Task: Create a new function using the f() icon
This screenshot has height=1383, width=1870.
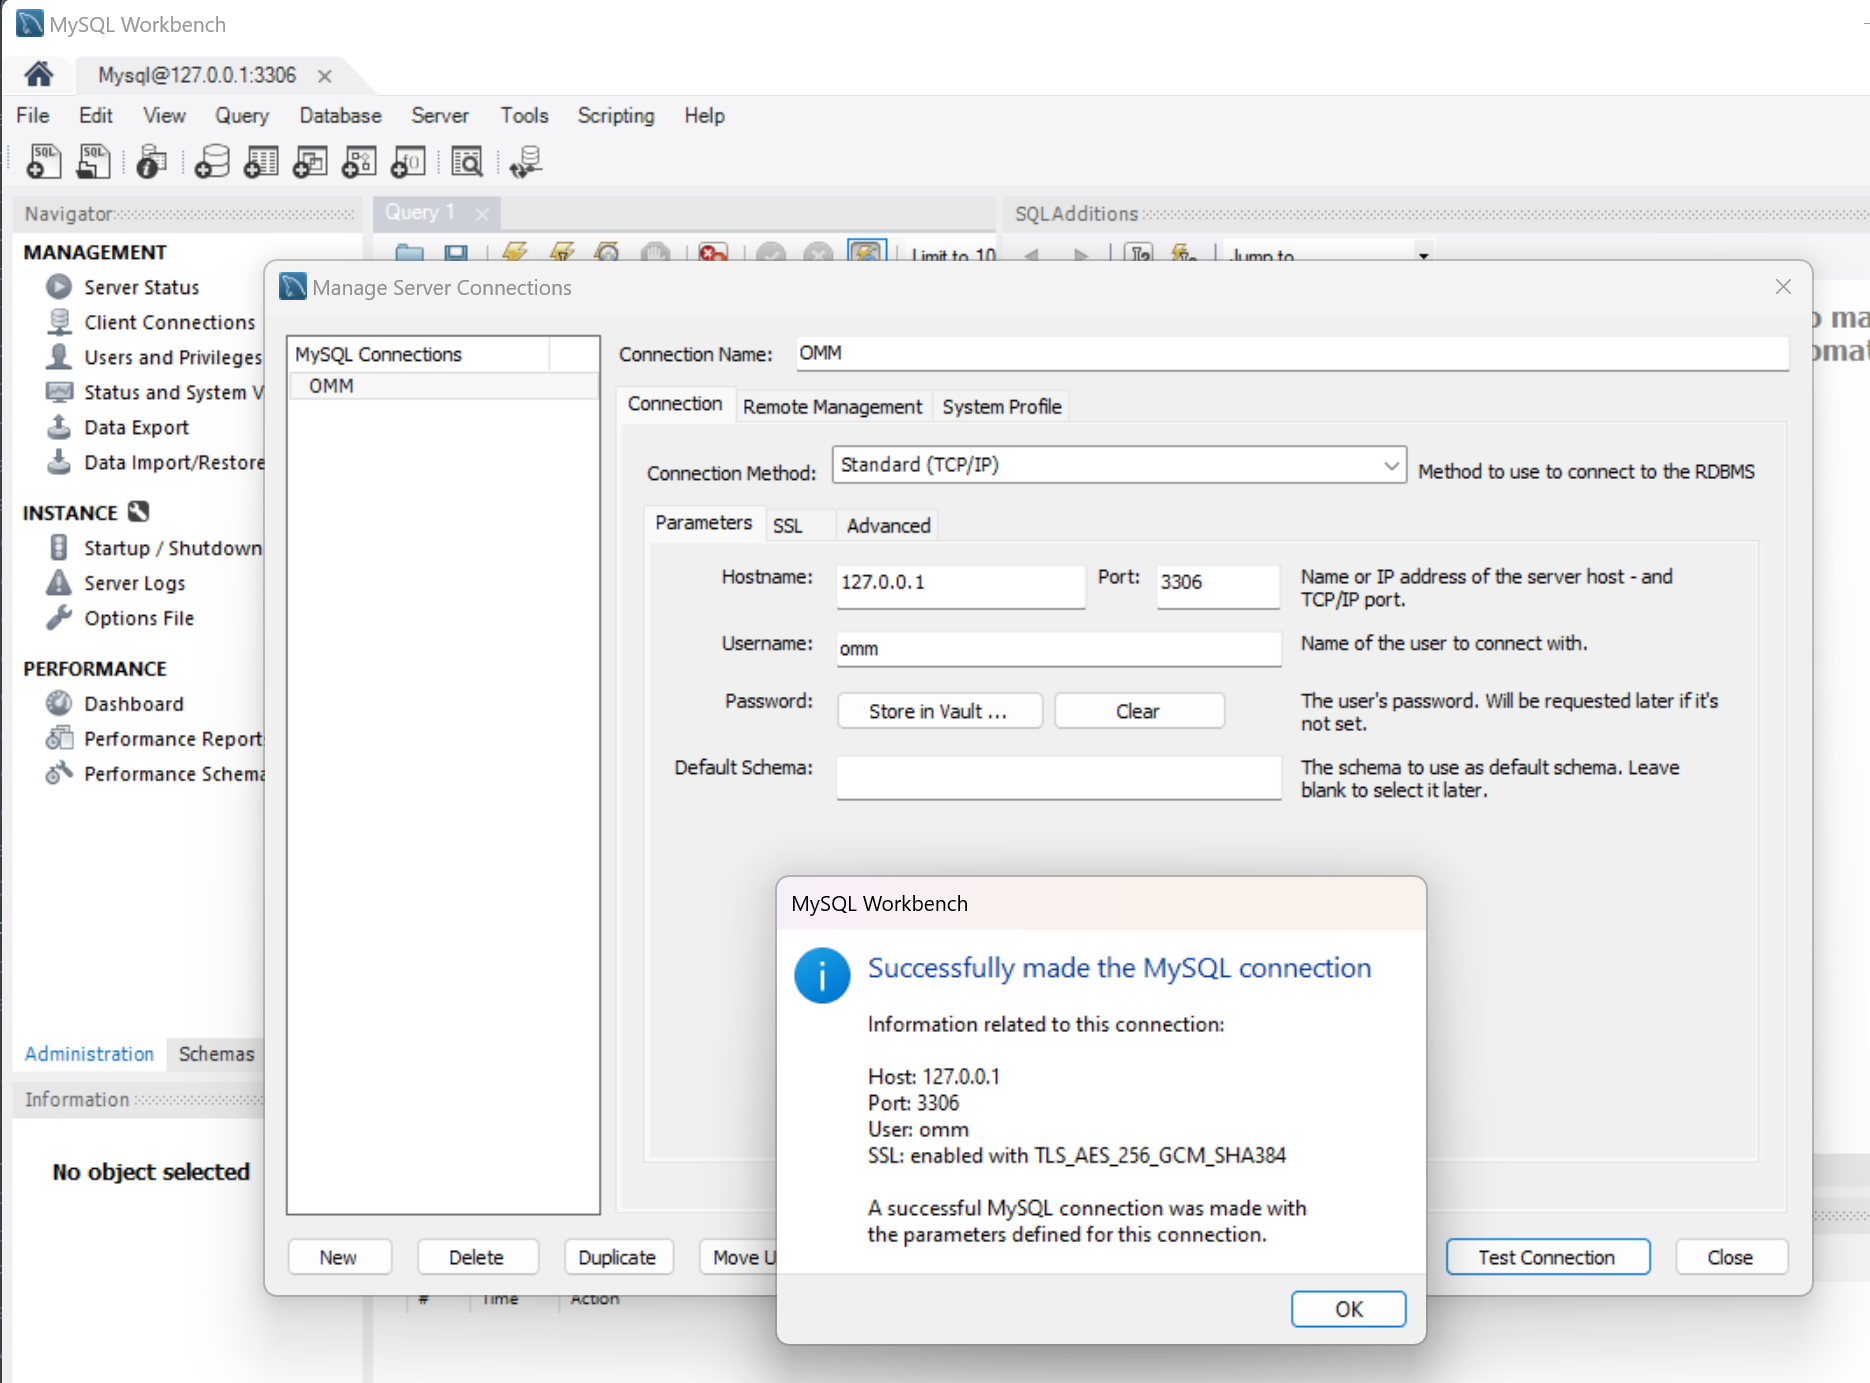Action: [x=408, y=160]
